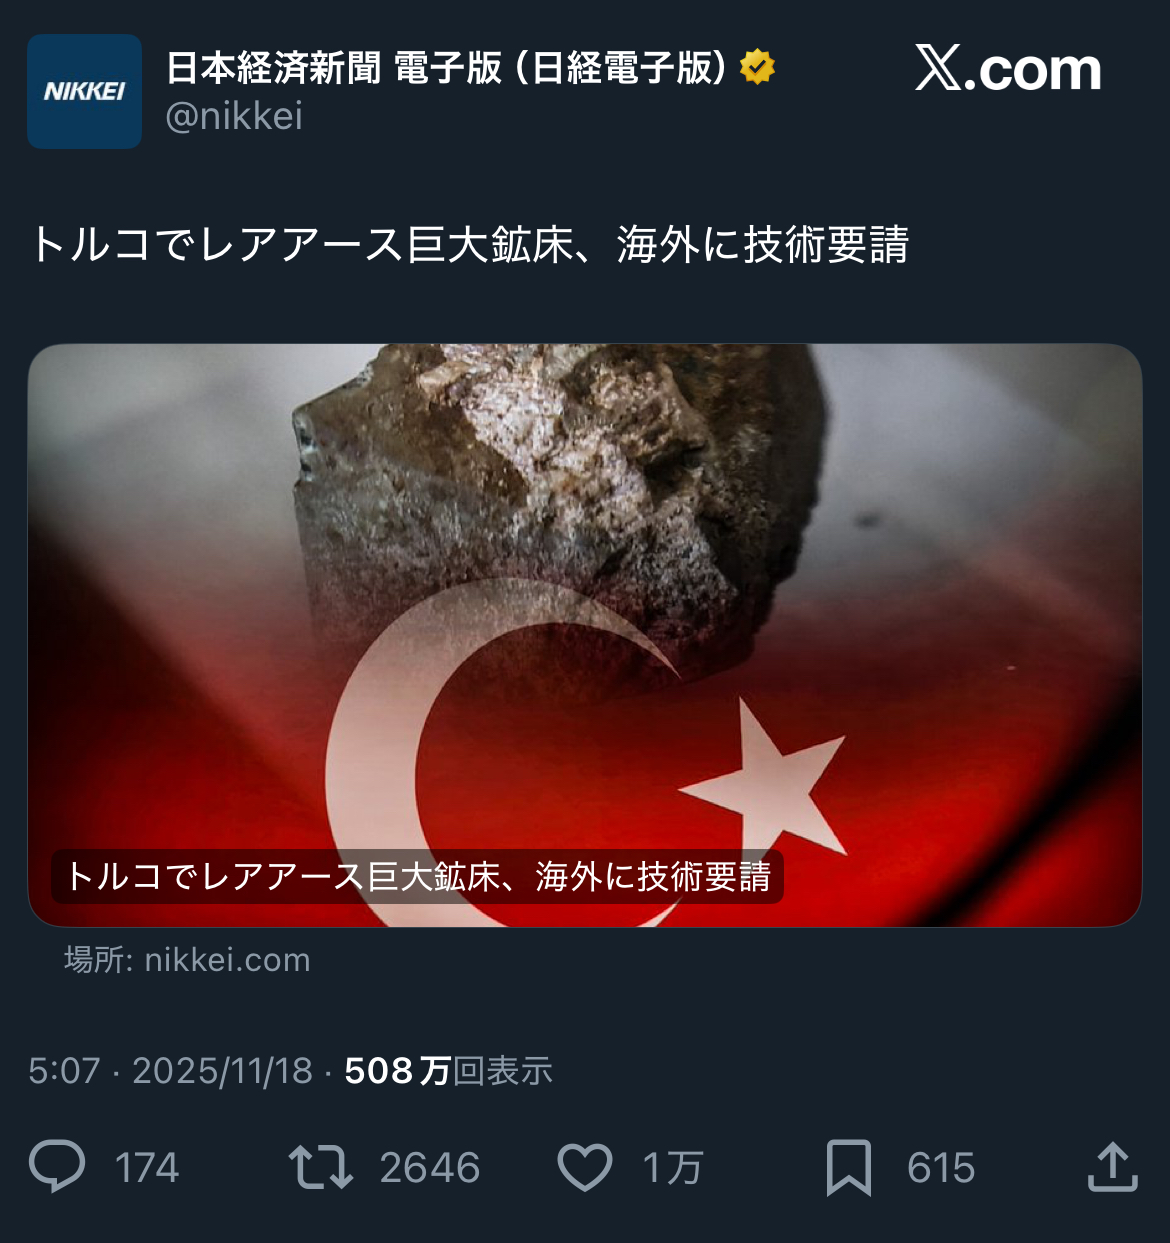The image size is (1170, 1243).
Task: Select the headline caption on image
Action: click(417, 877)
